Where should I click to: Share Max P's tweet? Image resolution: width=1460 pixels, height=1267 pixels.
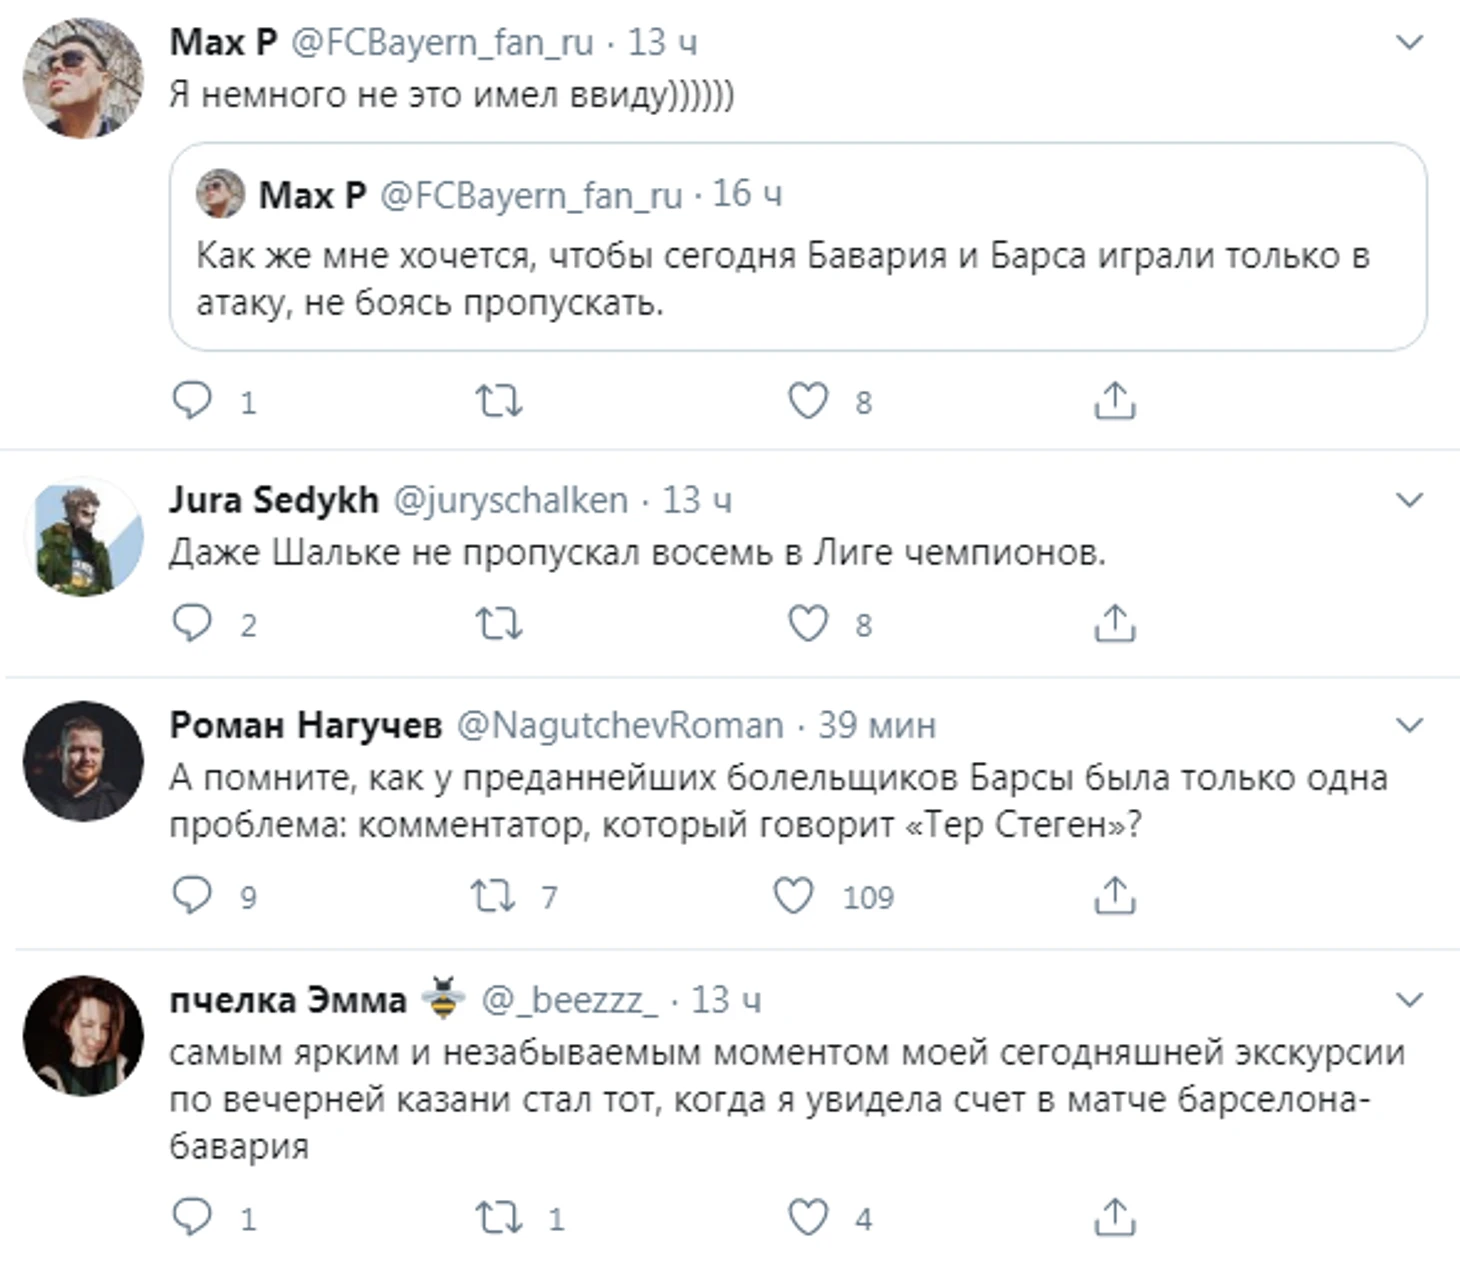(1114, 401)
